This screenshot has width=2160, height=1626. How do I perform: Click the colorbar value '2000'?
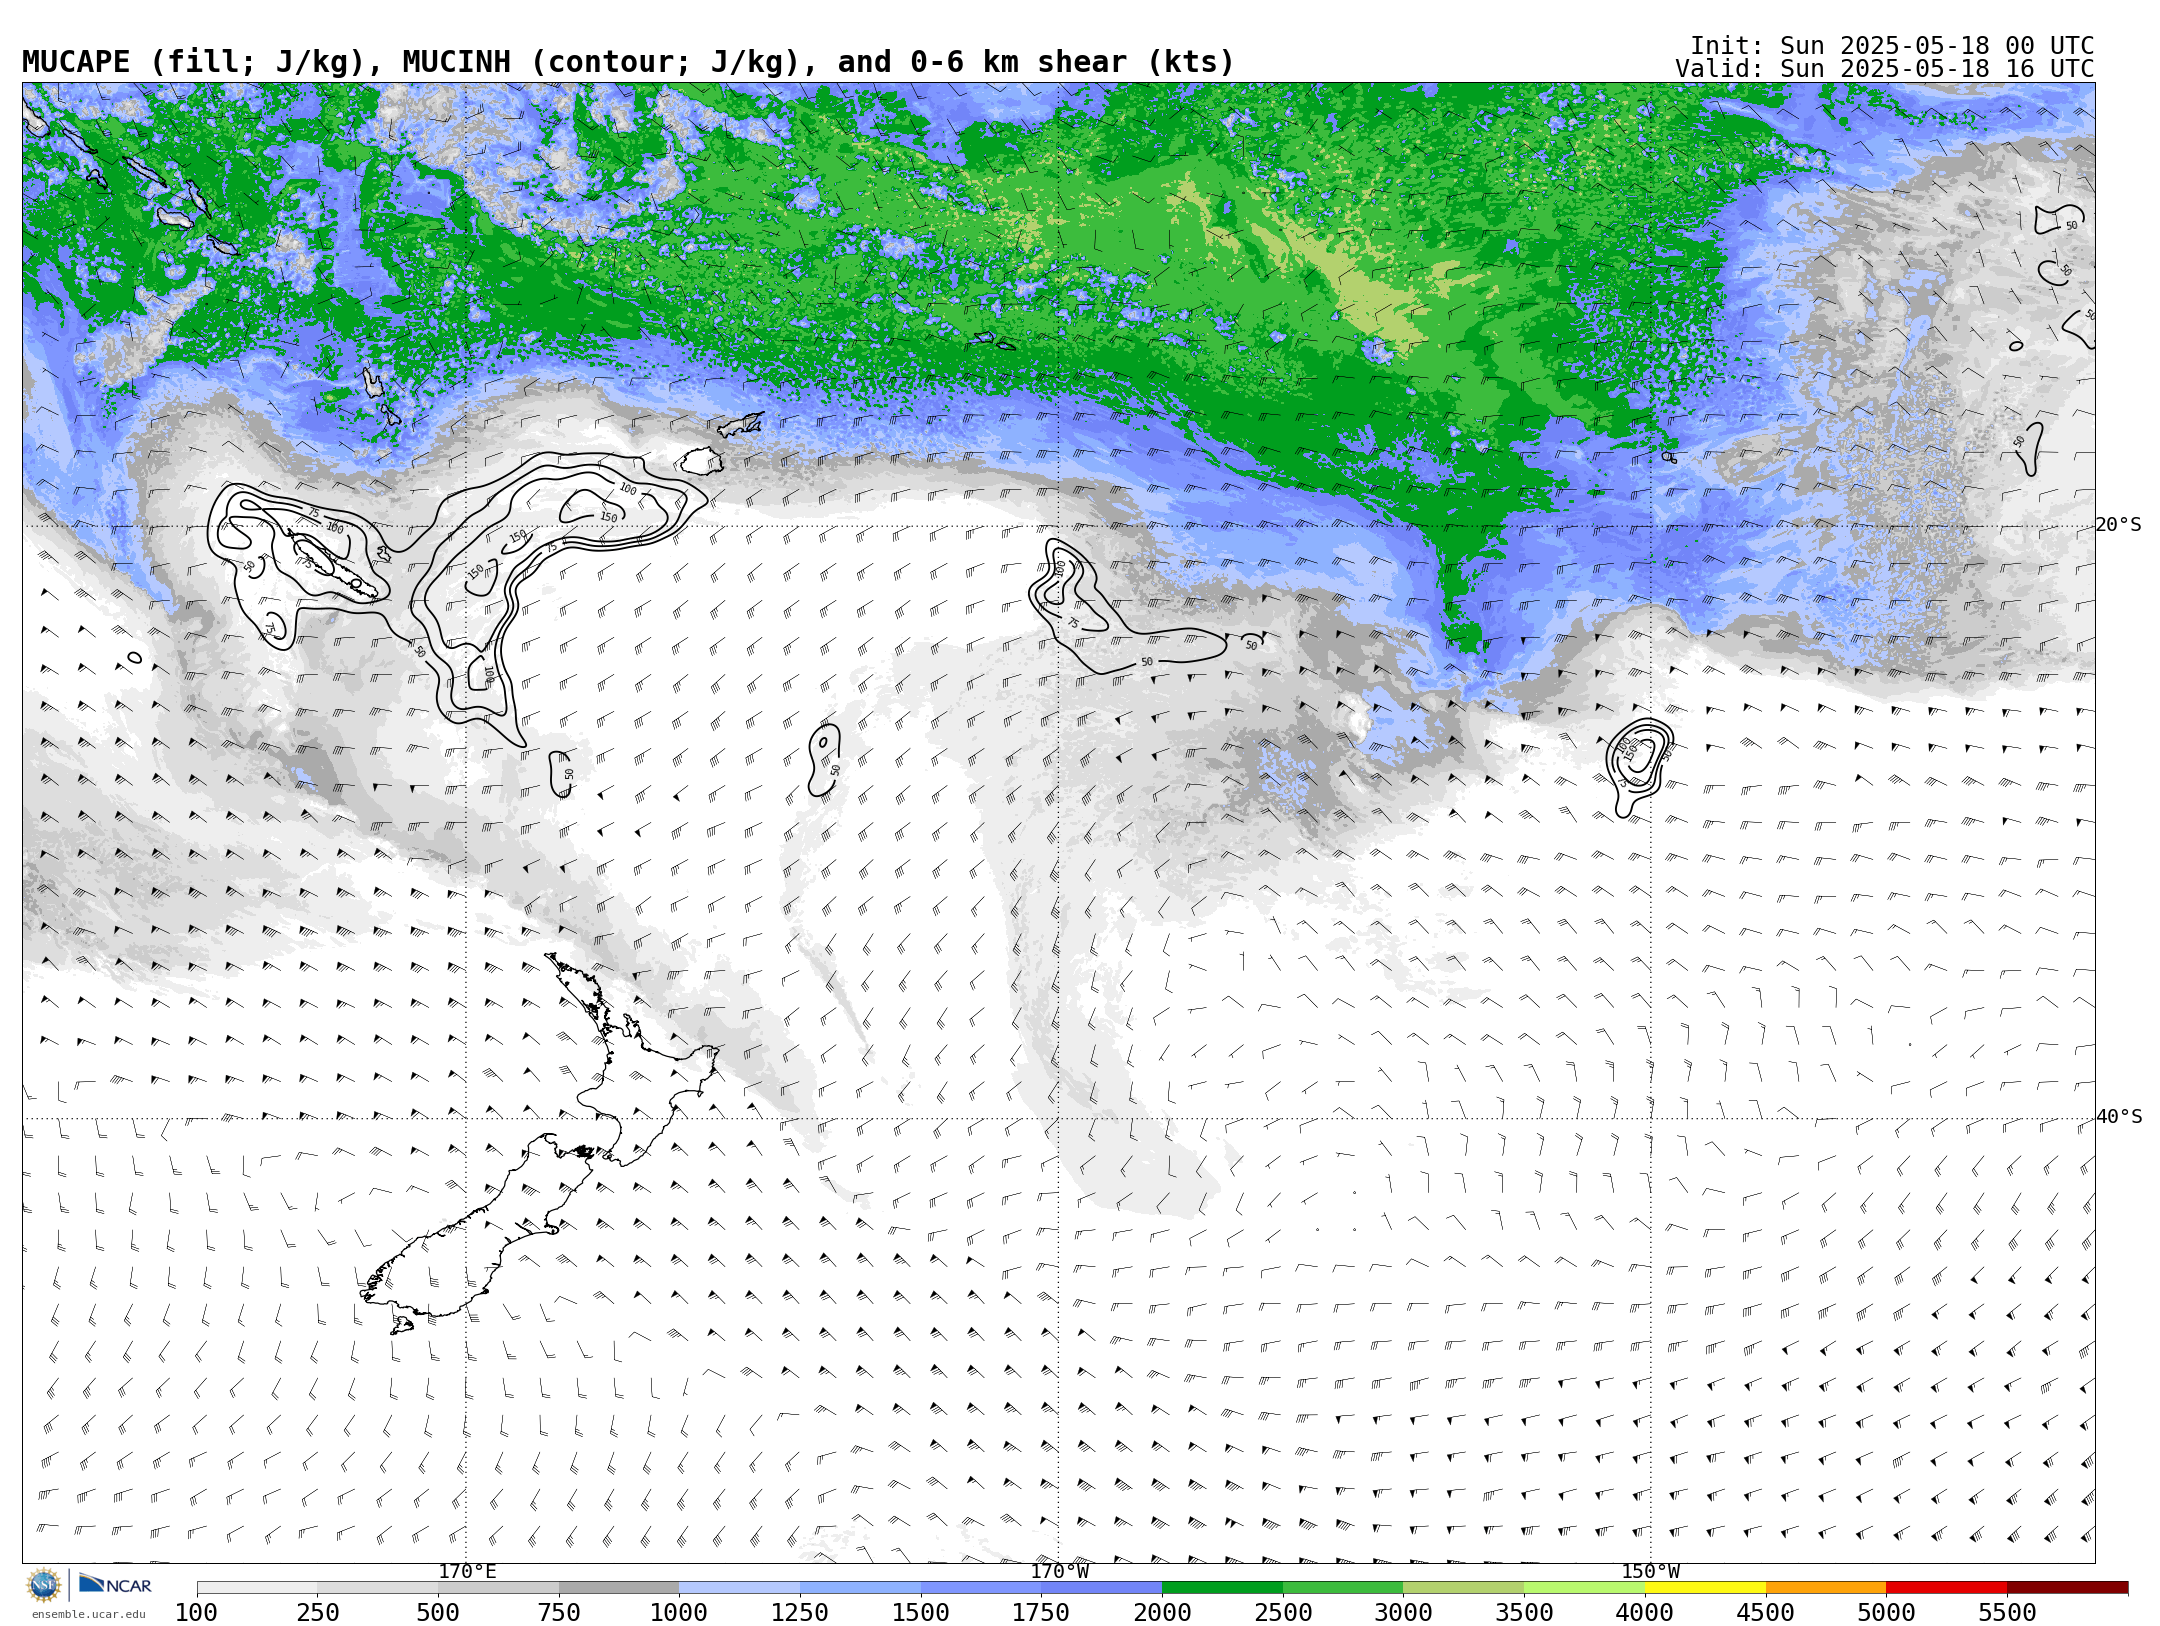click(1162, 1612)
